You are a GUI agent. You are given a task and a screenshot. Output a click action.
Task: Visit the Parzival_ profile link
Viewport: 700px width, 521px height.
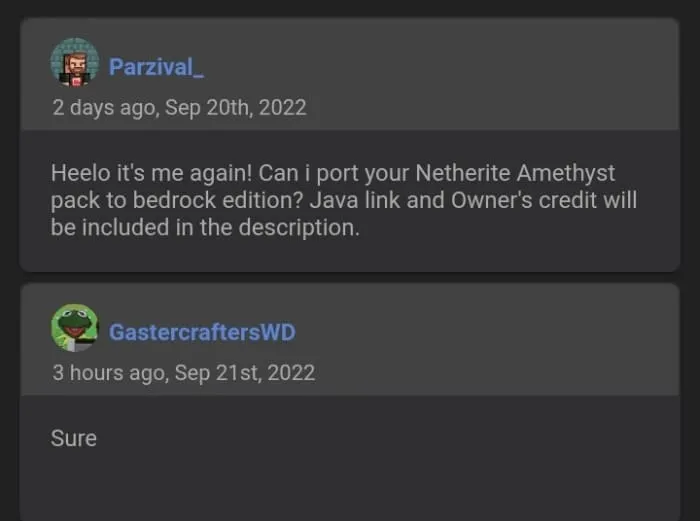tap(156, 67)
